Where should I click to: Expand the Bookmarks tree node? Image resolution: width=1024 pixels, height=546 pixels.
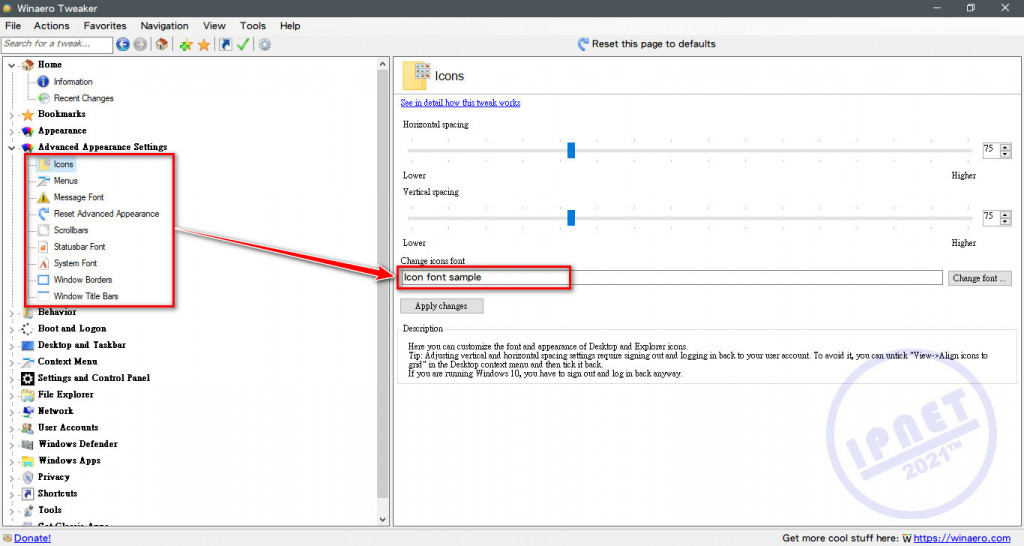click(11, 115)
